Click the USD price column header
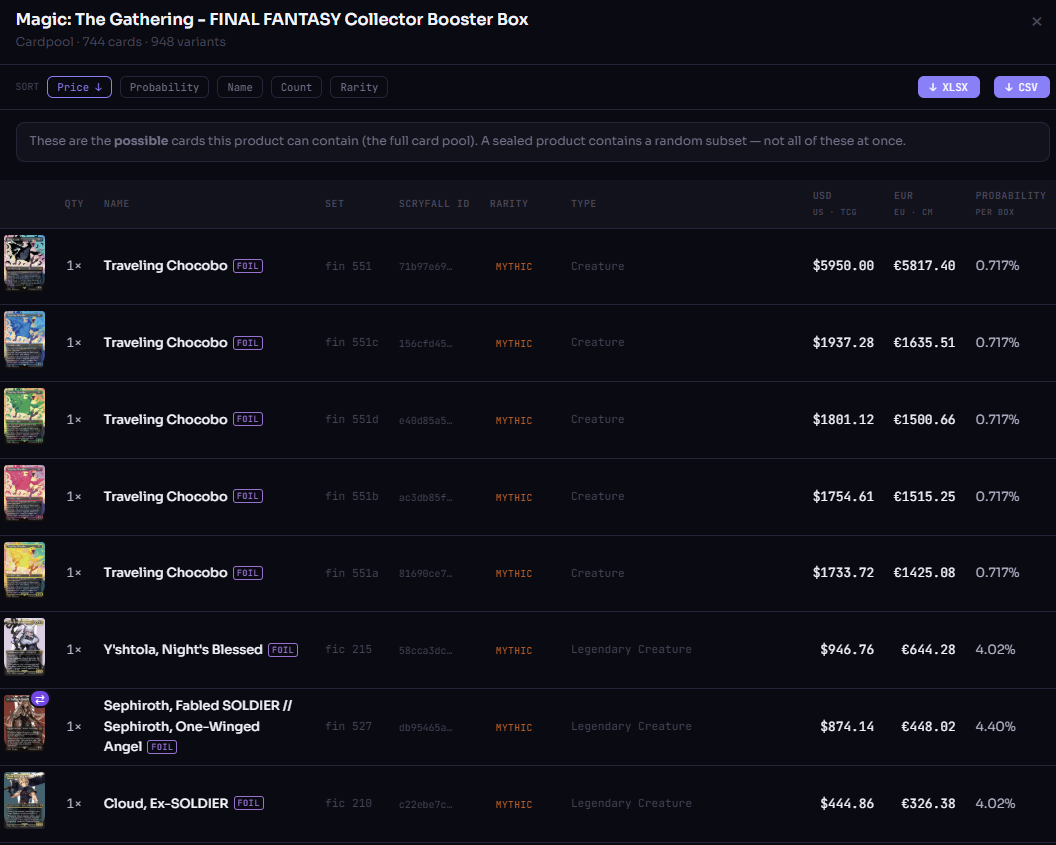 [834, 203]
